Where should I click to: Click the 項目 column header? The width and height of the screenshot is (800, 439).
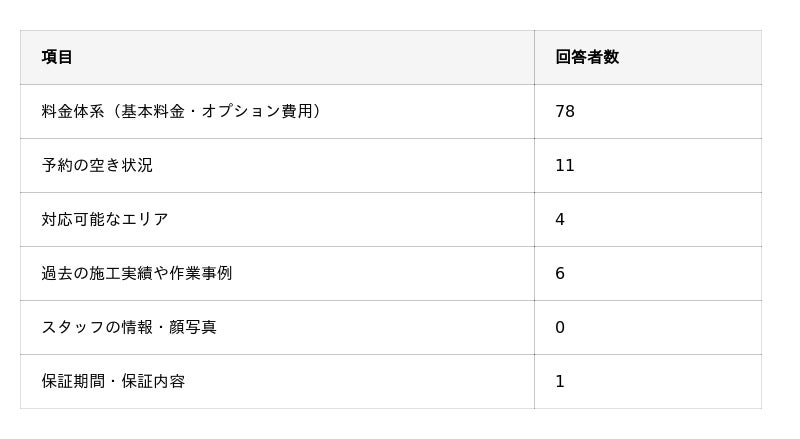pos(57,57)
